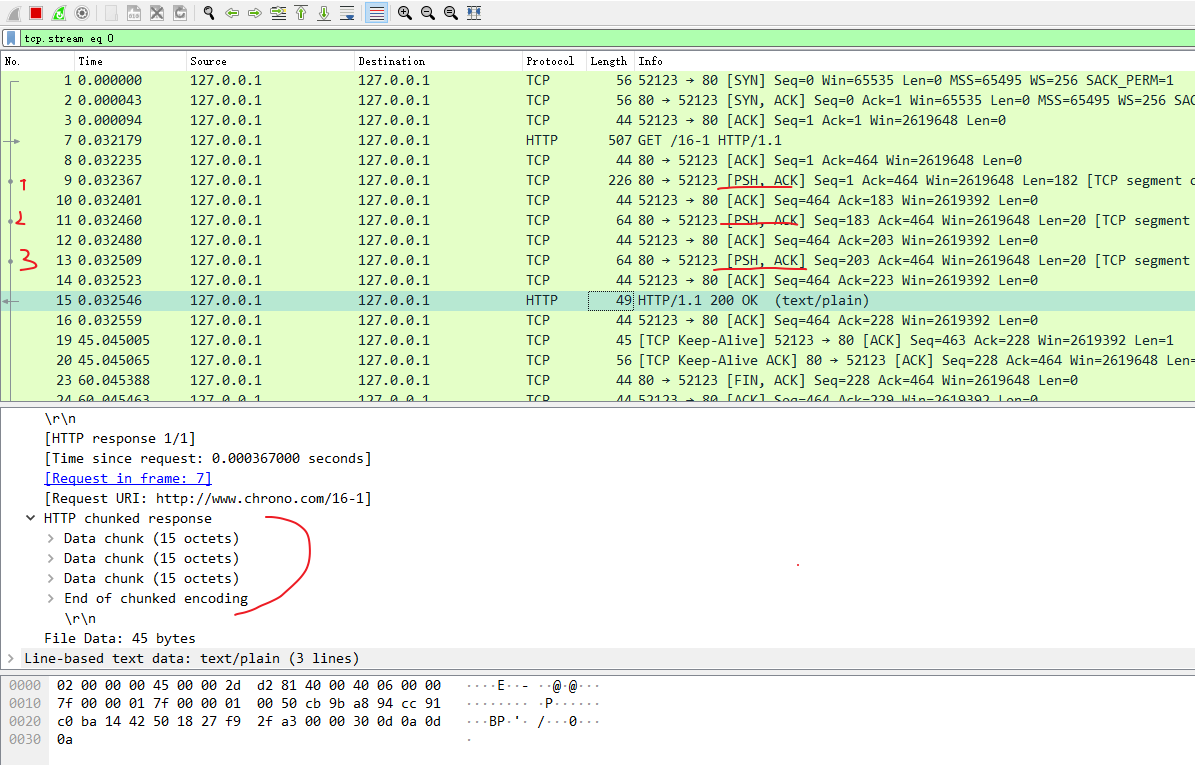Follow the Request in frame 7 link

pyautogui.click(x=127, y=478)
